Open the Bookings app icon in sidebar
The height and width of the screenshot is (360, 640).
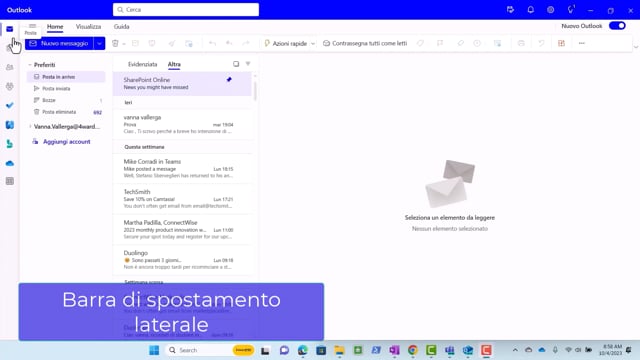[x=9, y=144]
